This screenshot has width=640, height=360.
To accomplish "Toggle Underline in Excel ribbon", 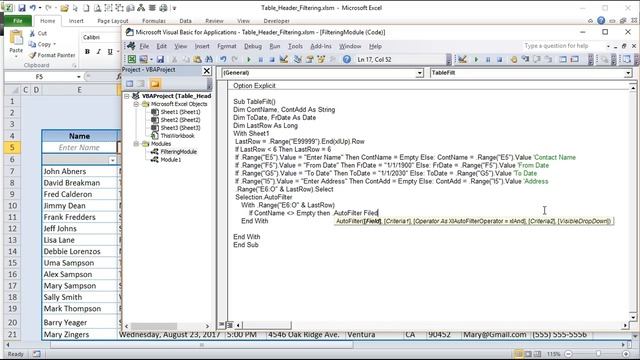I will (x=110, y=51).
